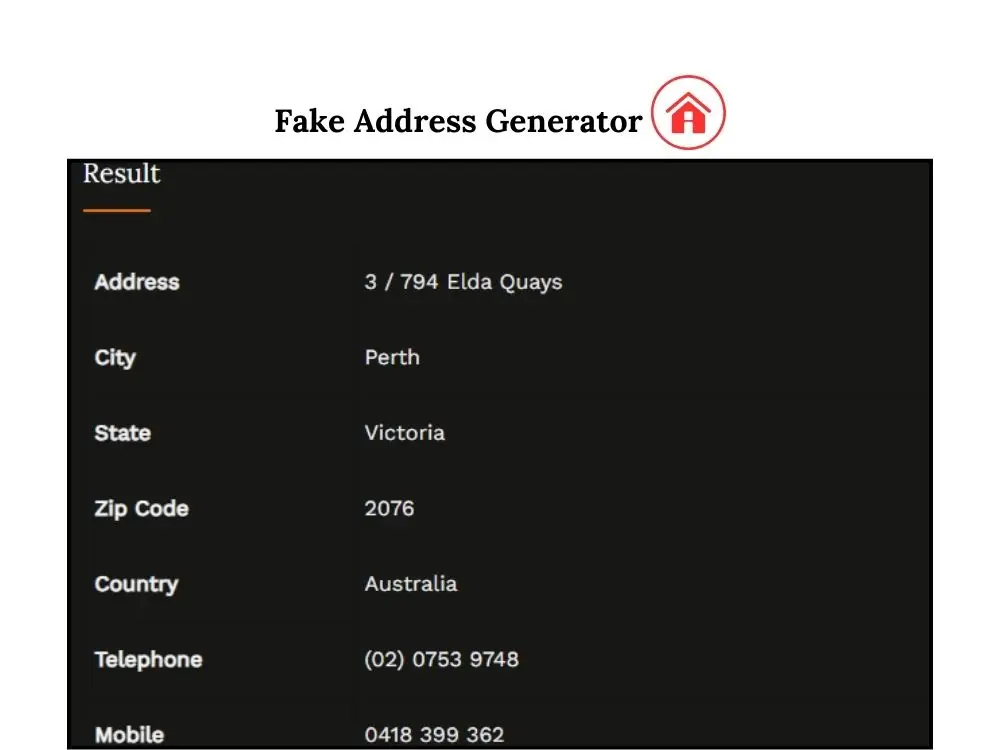Select the Perth city value

click(392, 358)
